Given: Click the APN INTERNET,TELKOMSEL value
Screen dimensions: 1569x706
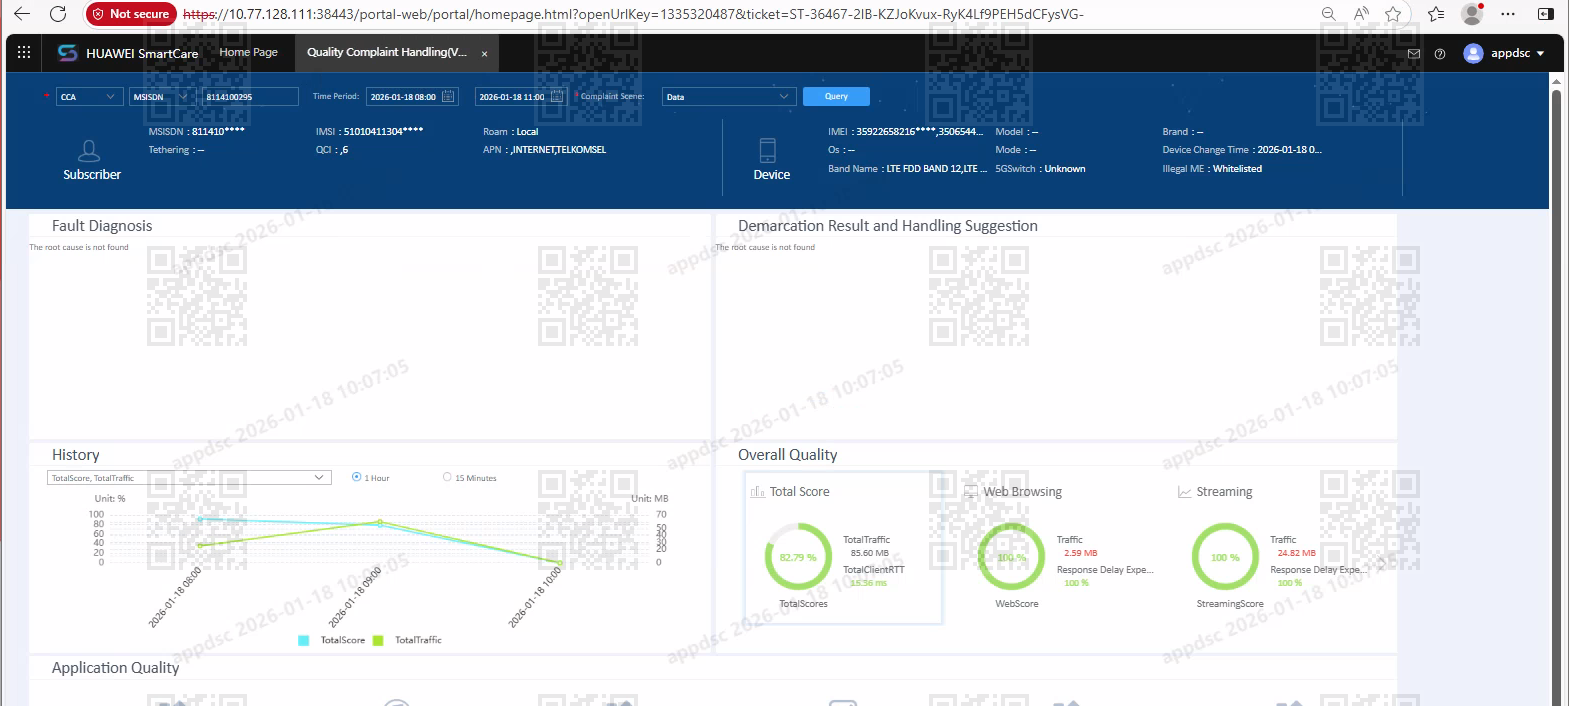Looking at the screenshot, I should pos(559,150).
